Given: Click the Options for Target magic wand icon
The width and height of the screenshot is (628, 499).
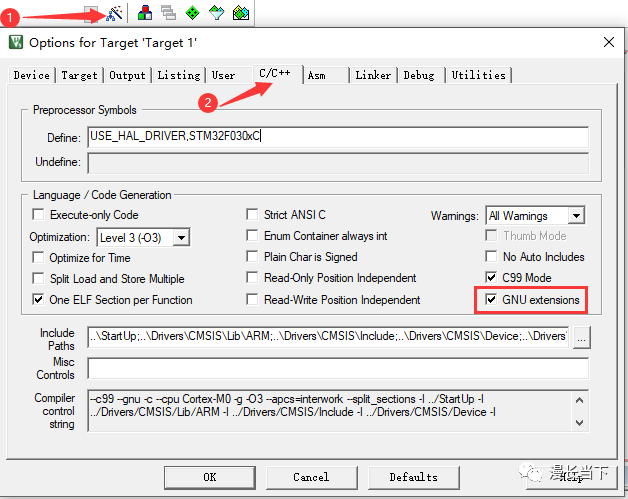Looking at the screenshot, I should pyautogui.click(x=115, y=13).
